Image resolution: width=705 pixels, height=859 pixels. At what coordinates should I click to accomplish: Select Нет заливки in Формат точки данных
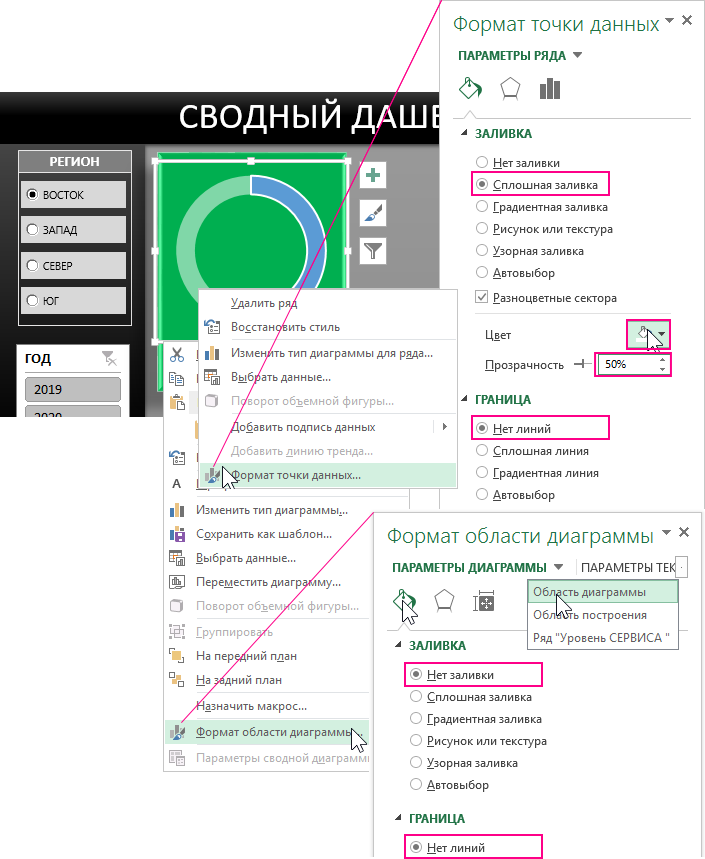click(x=518, y=163)
